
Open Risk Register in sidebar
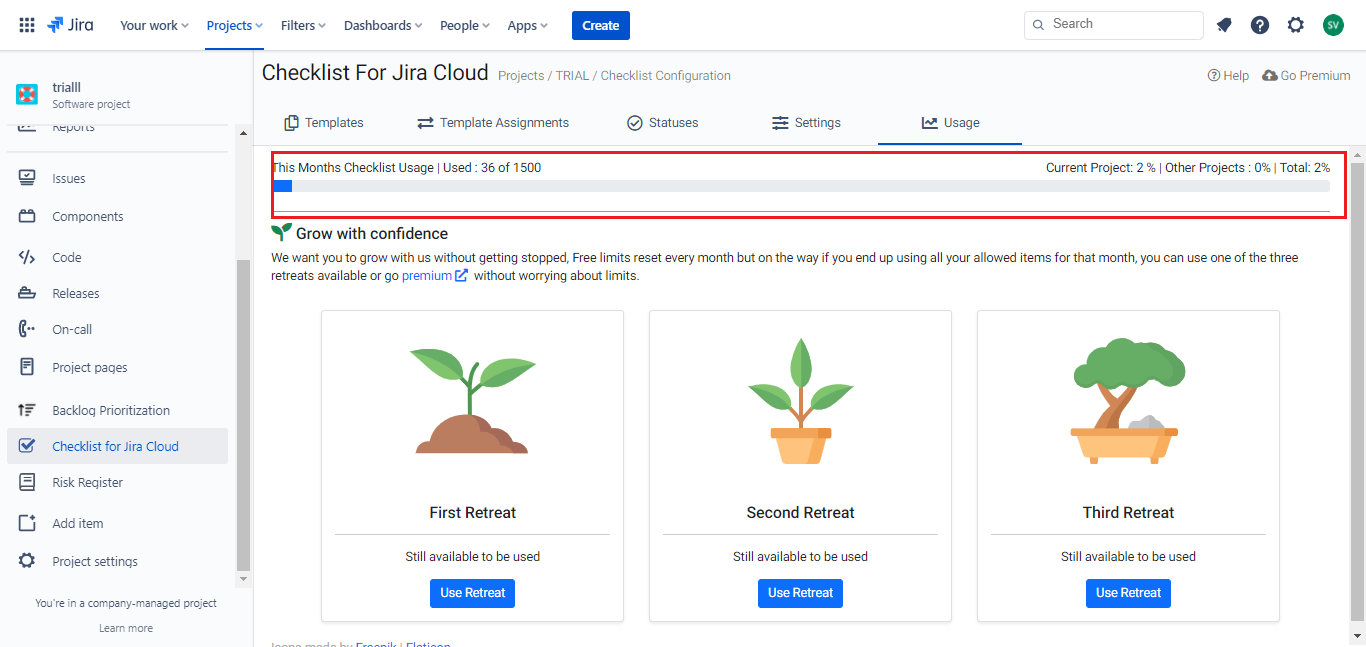(87, 482)
